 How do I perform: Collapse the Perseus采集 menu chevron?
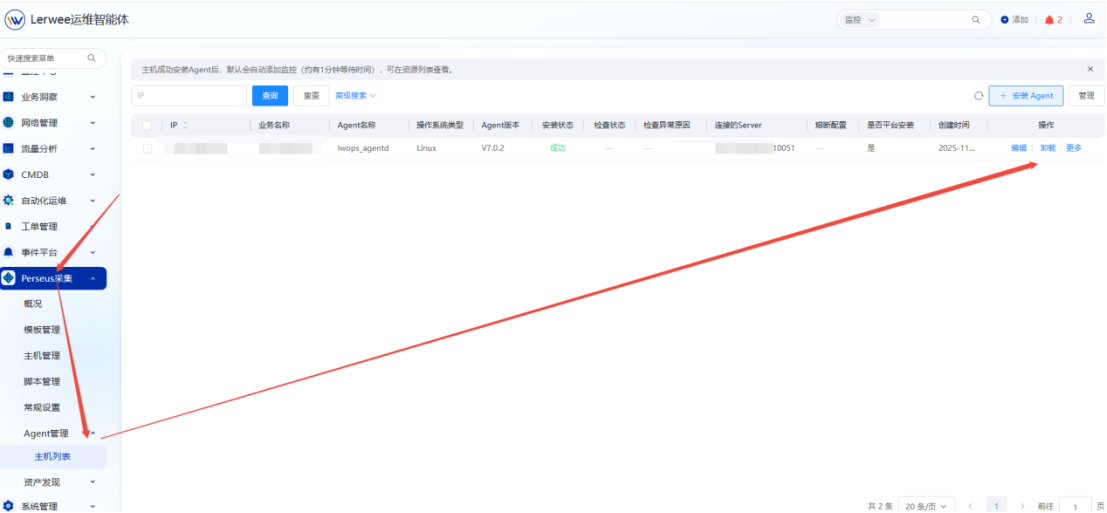tap(92, 278)
